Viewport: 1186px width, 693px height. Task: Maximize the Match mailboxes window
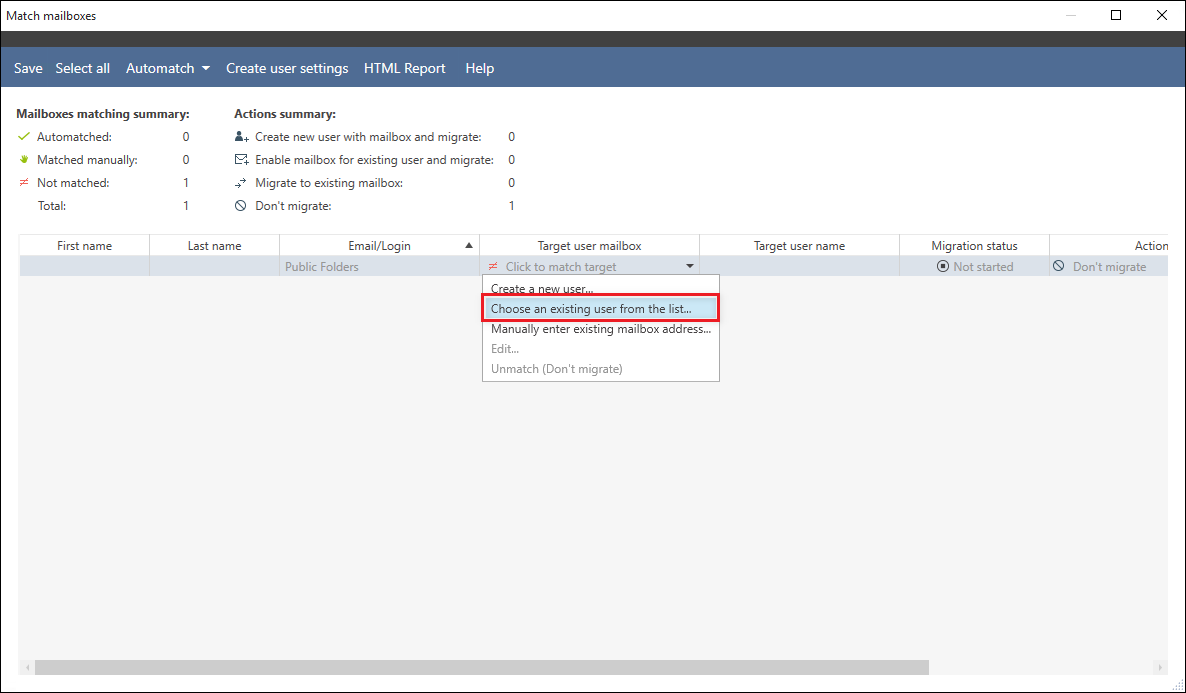1116,15
